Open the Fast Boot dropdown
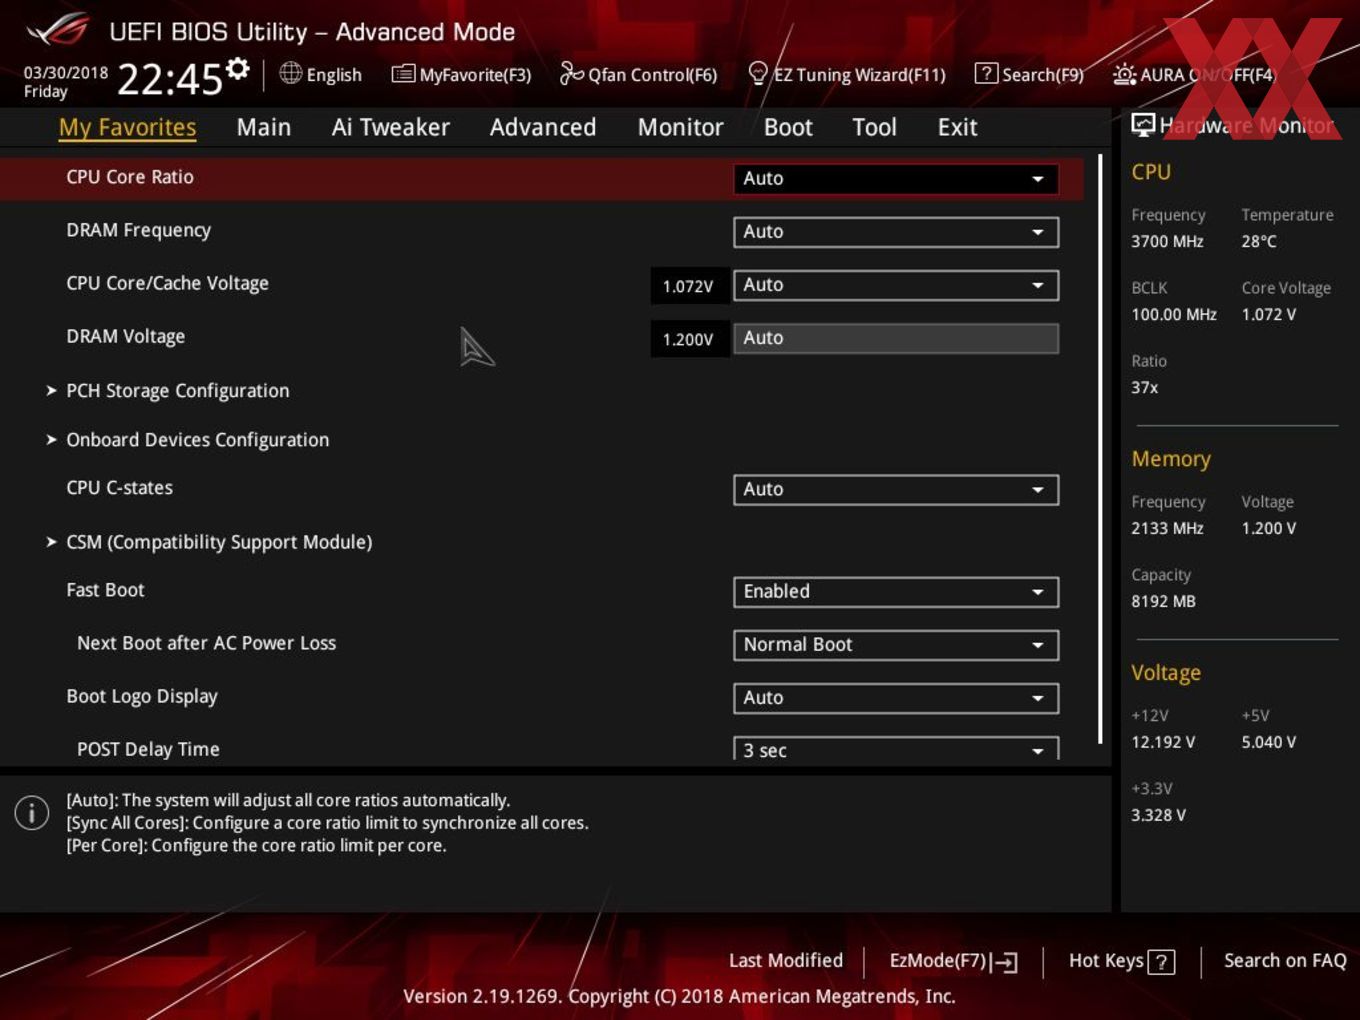Image resolution: width=1360 pixels, height=1020 pixels. pos(896,592)
